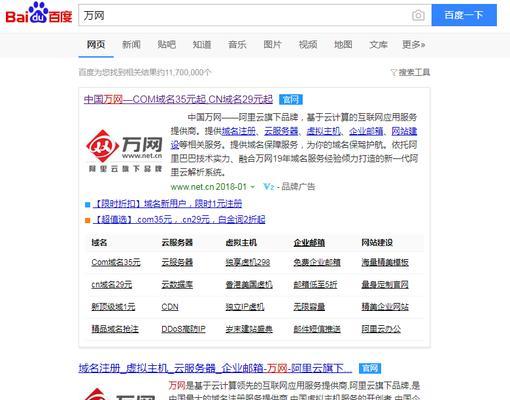Viewport: 510px width, 400px height.
Task: Click the 官网 badge beside 域名注册 result title
Action: 370,368
